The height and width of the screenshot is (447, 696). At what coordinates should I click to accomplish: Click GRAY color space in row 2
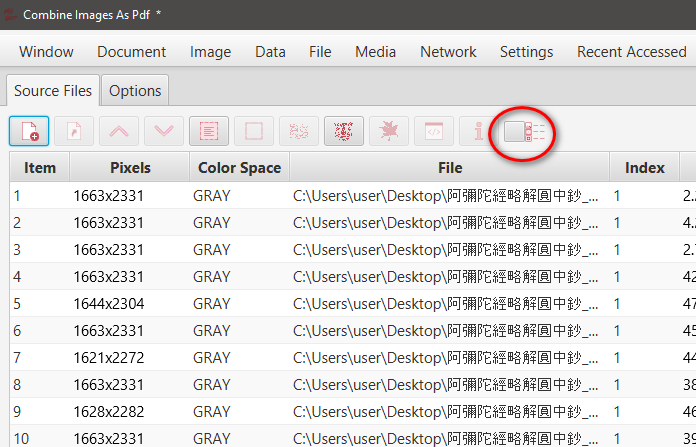211,222
